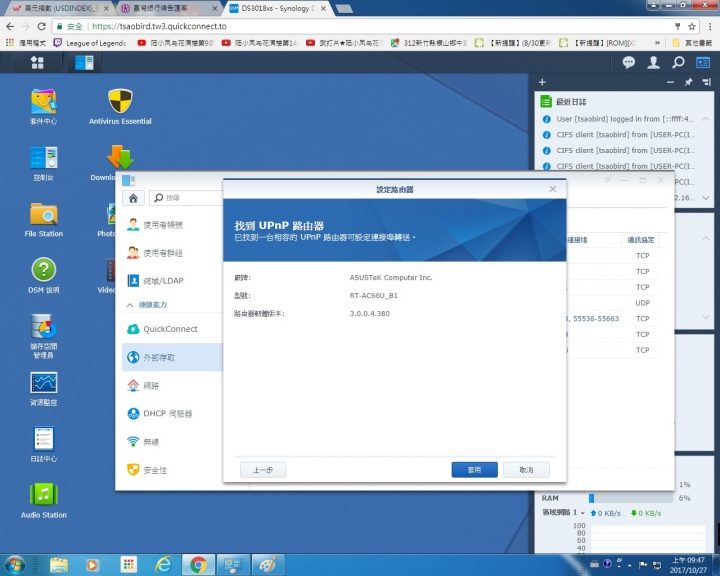Screen dimensions: 720x576
Task: Open the Package Center desktop icon
Action: tap(43, 107)
